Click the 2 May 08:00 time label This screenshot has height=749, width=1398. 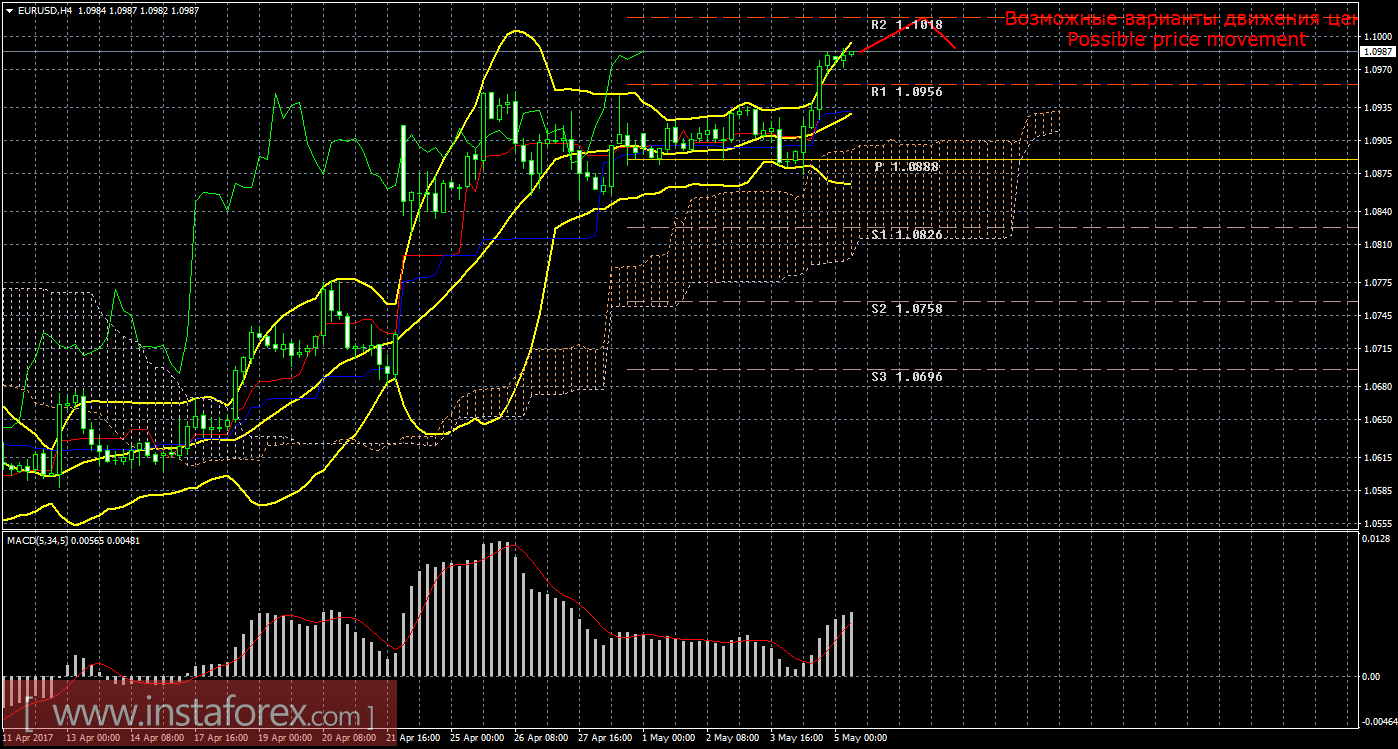pyautogui.click(x=732, y=739)
